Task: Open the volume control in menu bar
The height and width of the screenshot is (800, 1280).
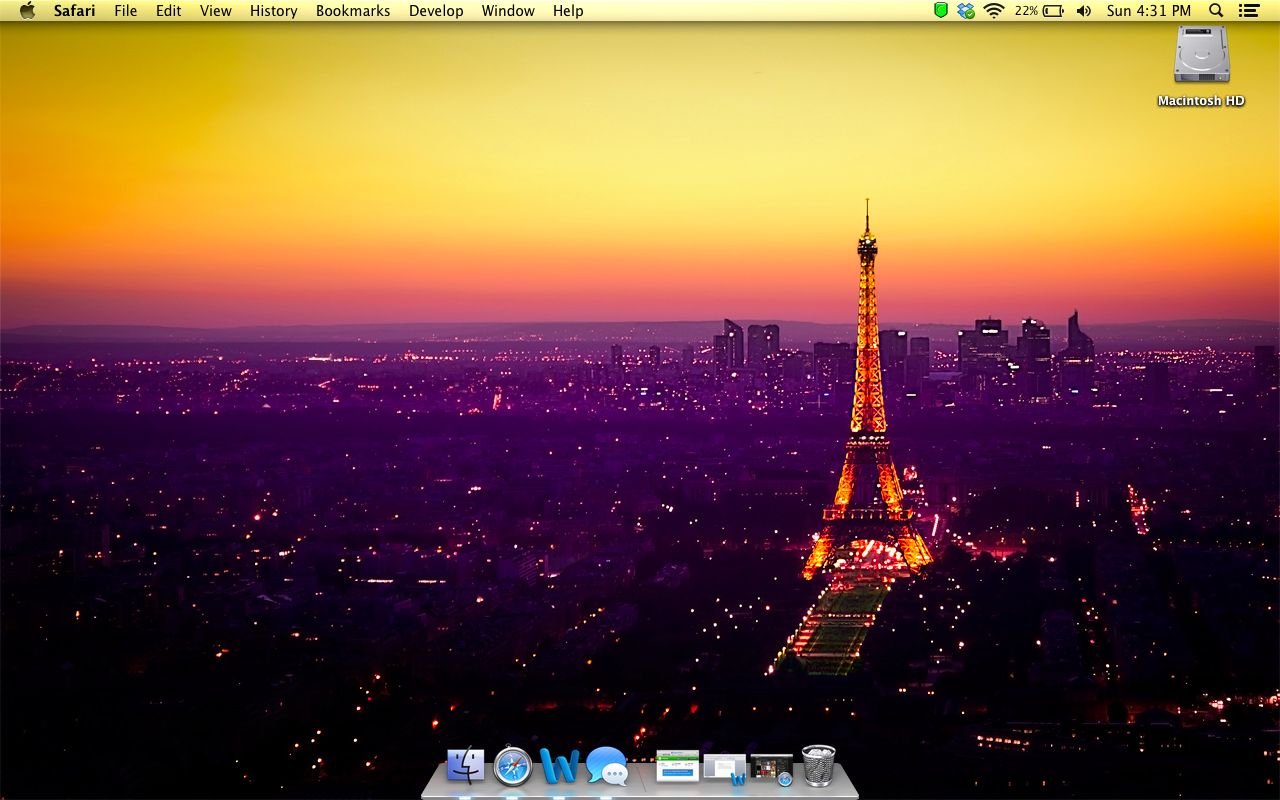Action: click(1084, 11)
